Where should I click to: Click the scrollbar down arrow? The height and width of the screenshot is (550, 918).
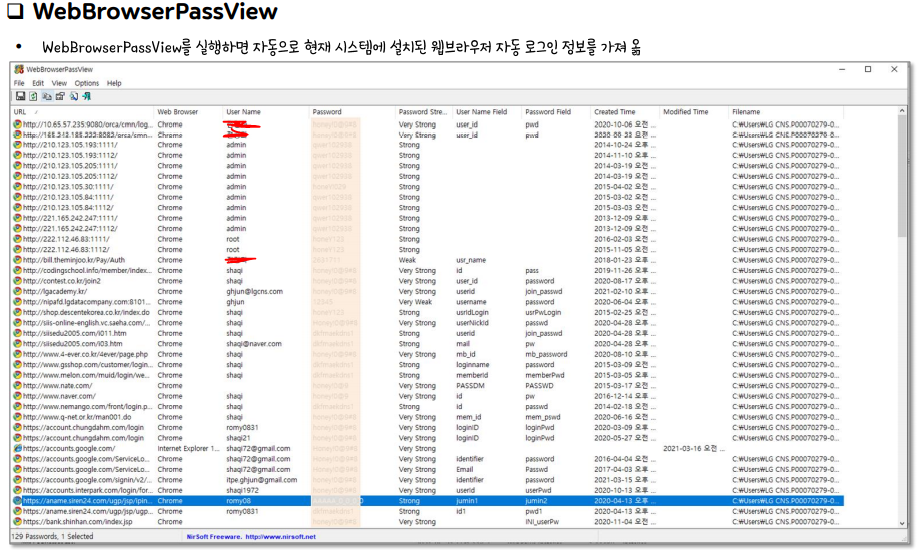902,523
